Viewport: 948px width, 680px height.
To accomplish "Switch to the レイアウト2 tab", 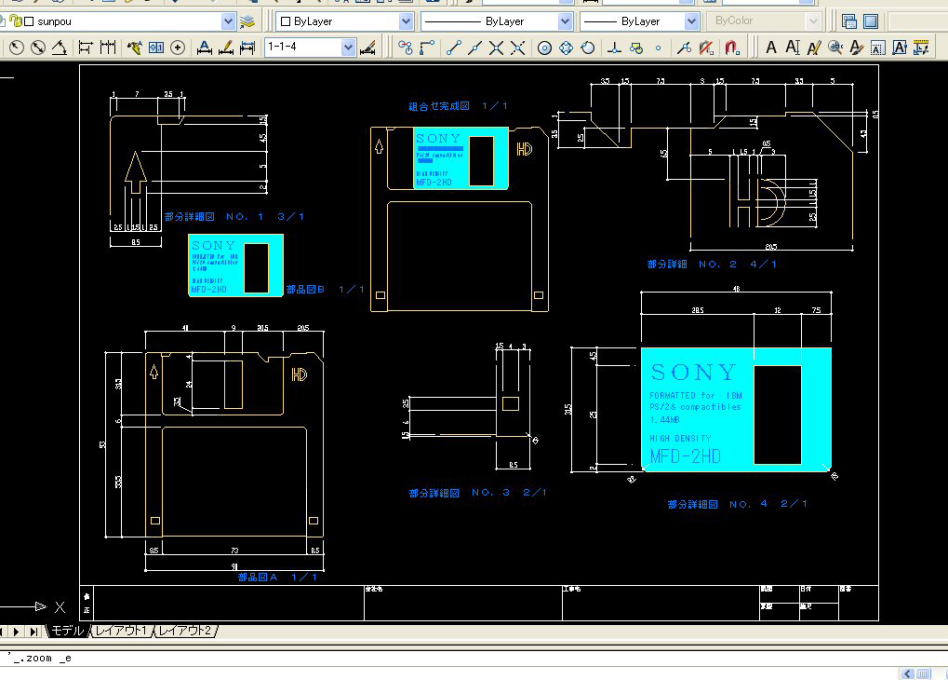I will tap(185, 631).
